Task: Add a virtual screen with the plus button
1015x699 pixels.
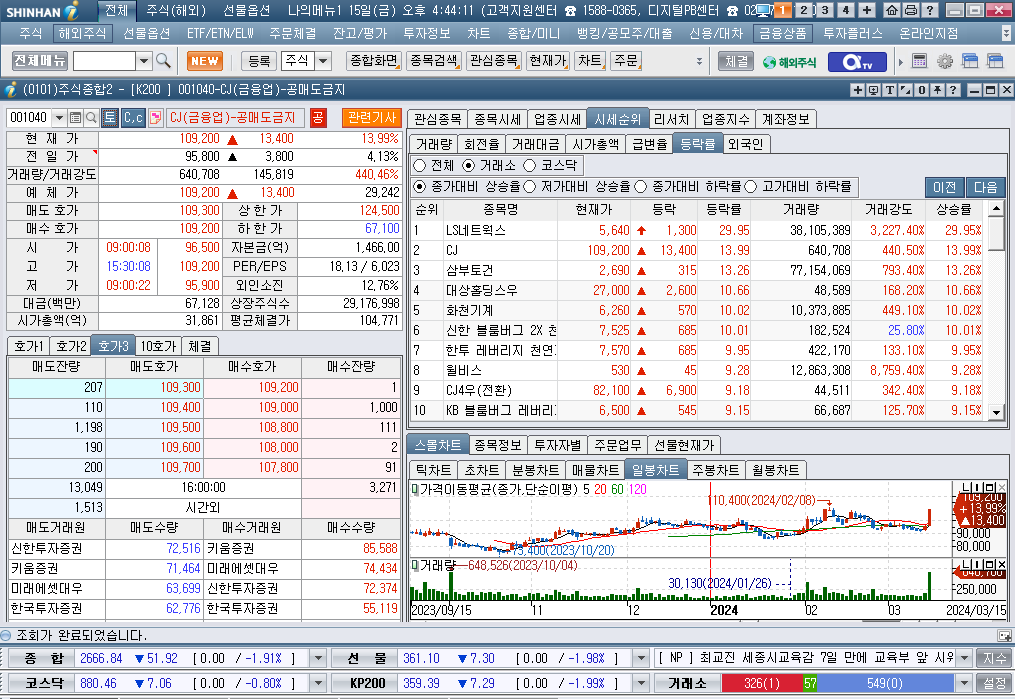Action: [x=867, y=10]
